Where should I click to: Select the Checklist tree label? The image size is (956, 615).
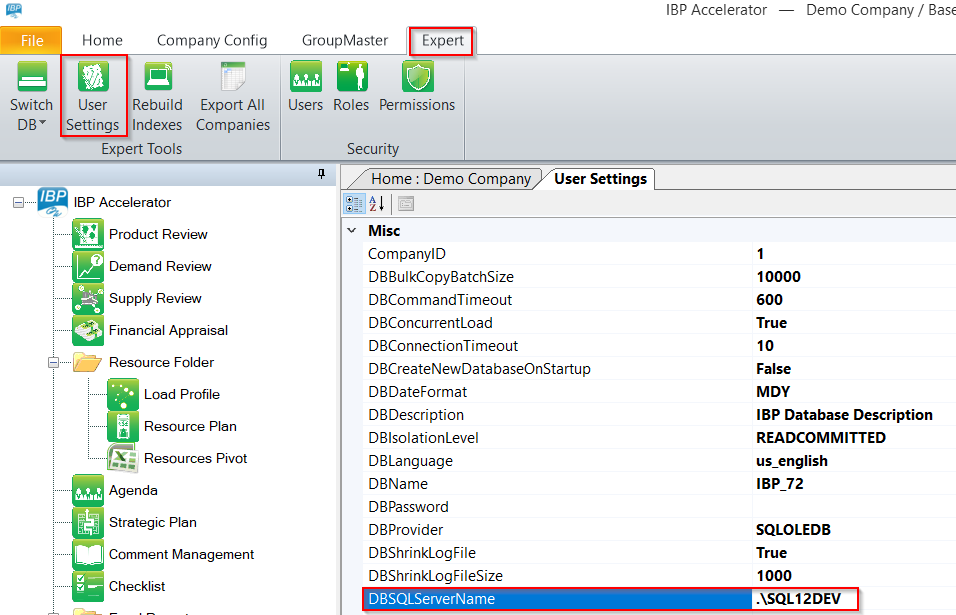(x=137, y=586)
